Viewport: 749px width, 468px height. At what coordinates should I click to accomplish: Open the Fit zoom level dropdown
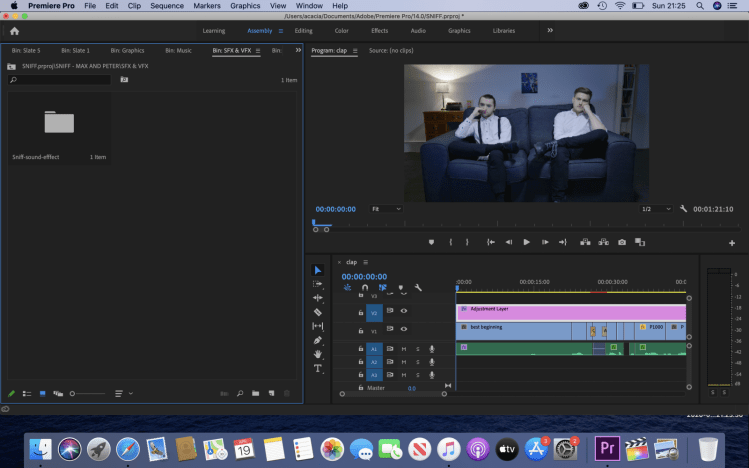[x=386, y=209]
